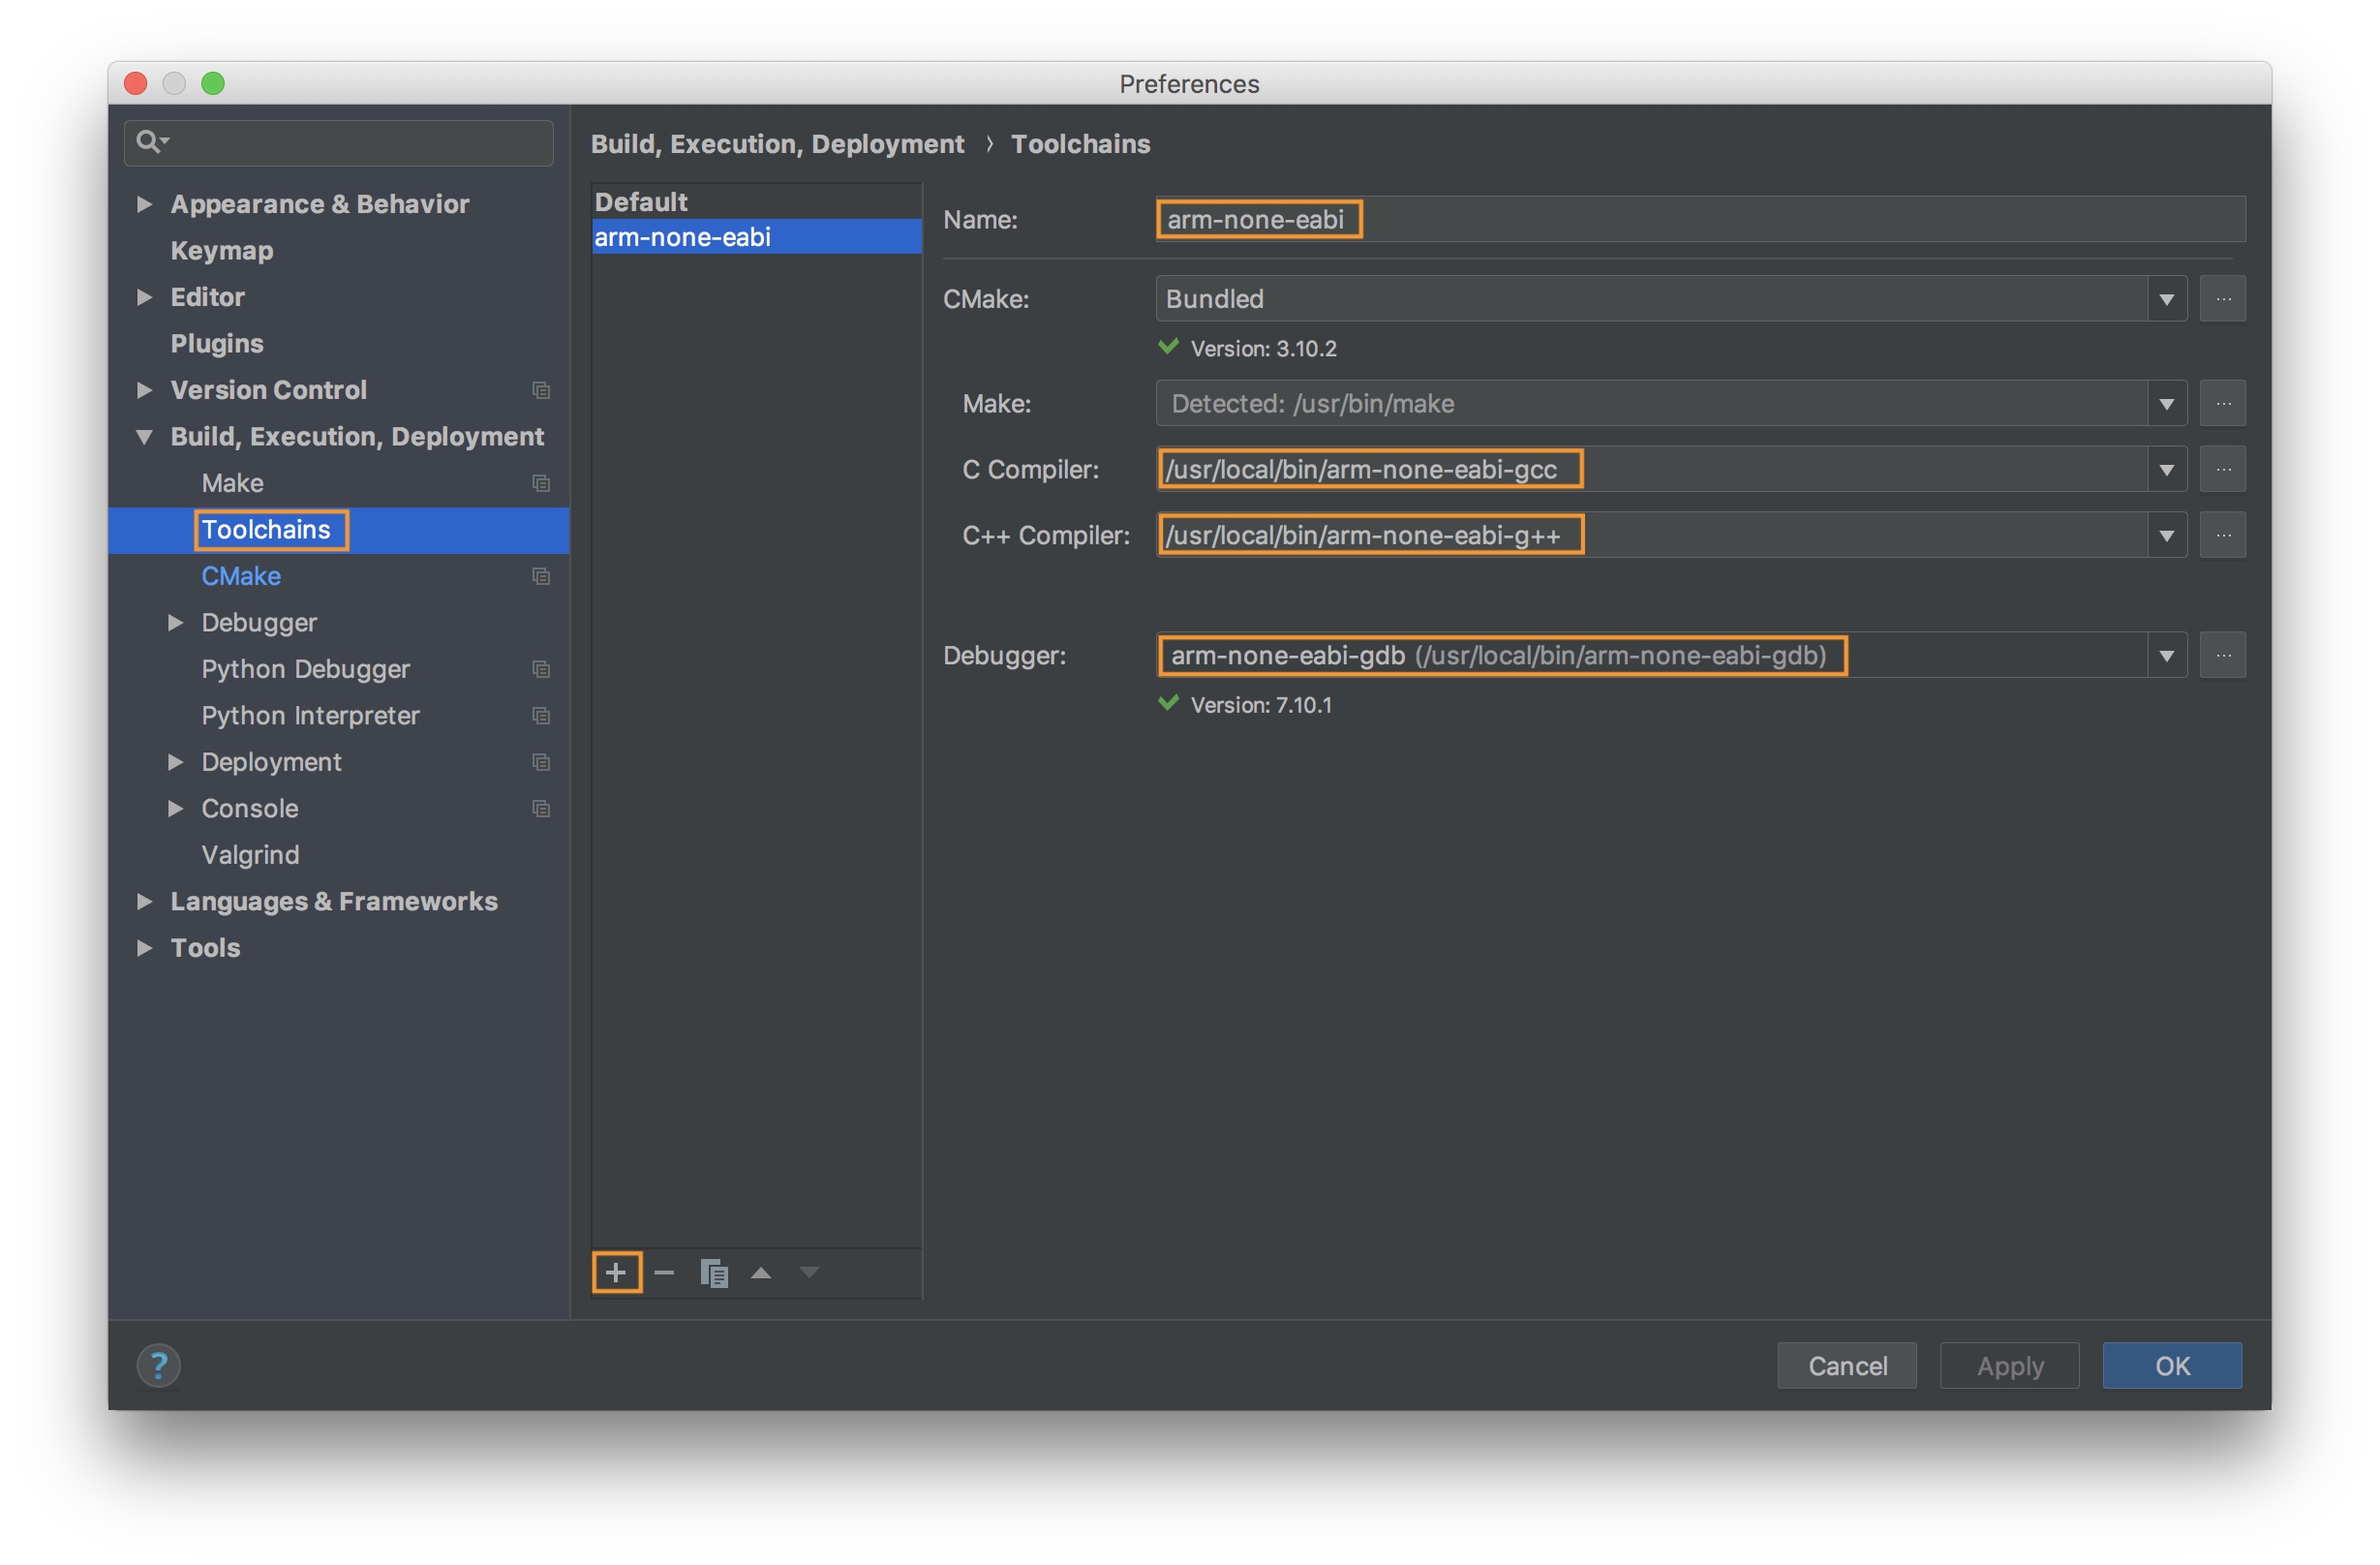The image size is (2380, 1565).
Task: Confirm preferences with OK button
Action: pos(2172,1365)
